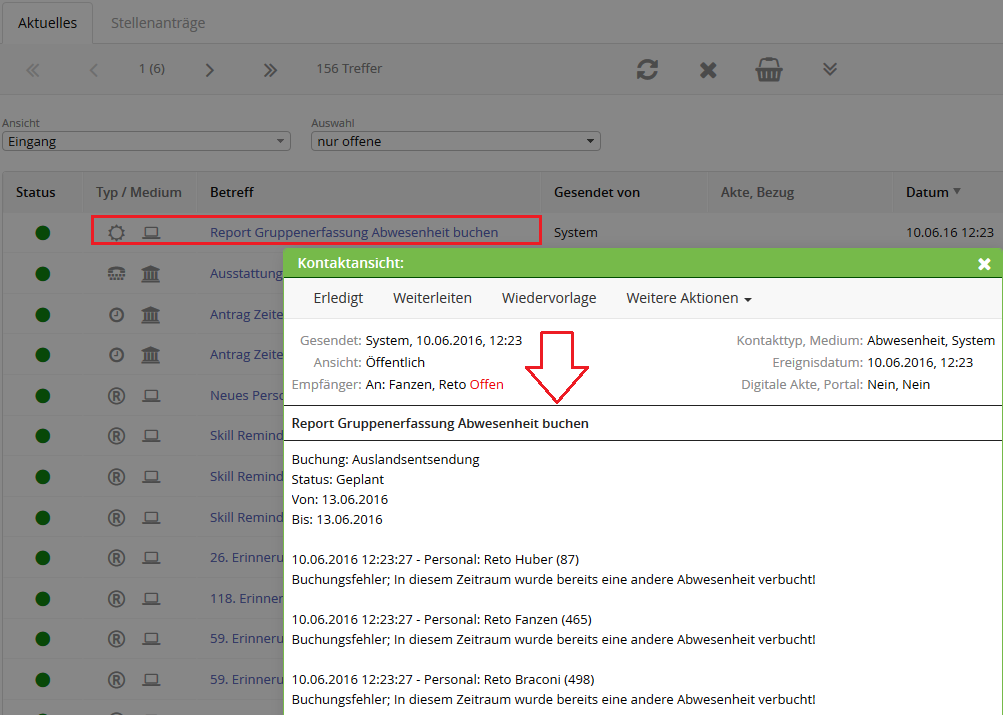This screenshot has width=1003, height=715.
Task: Open the 26. Erinneru subject link
Action: 246,558
